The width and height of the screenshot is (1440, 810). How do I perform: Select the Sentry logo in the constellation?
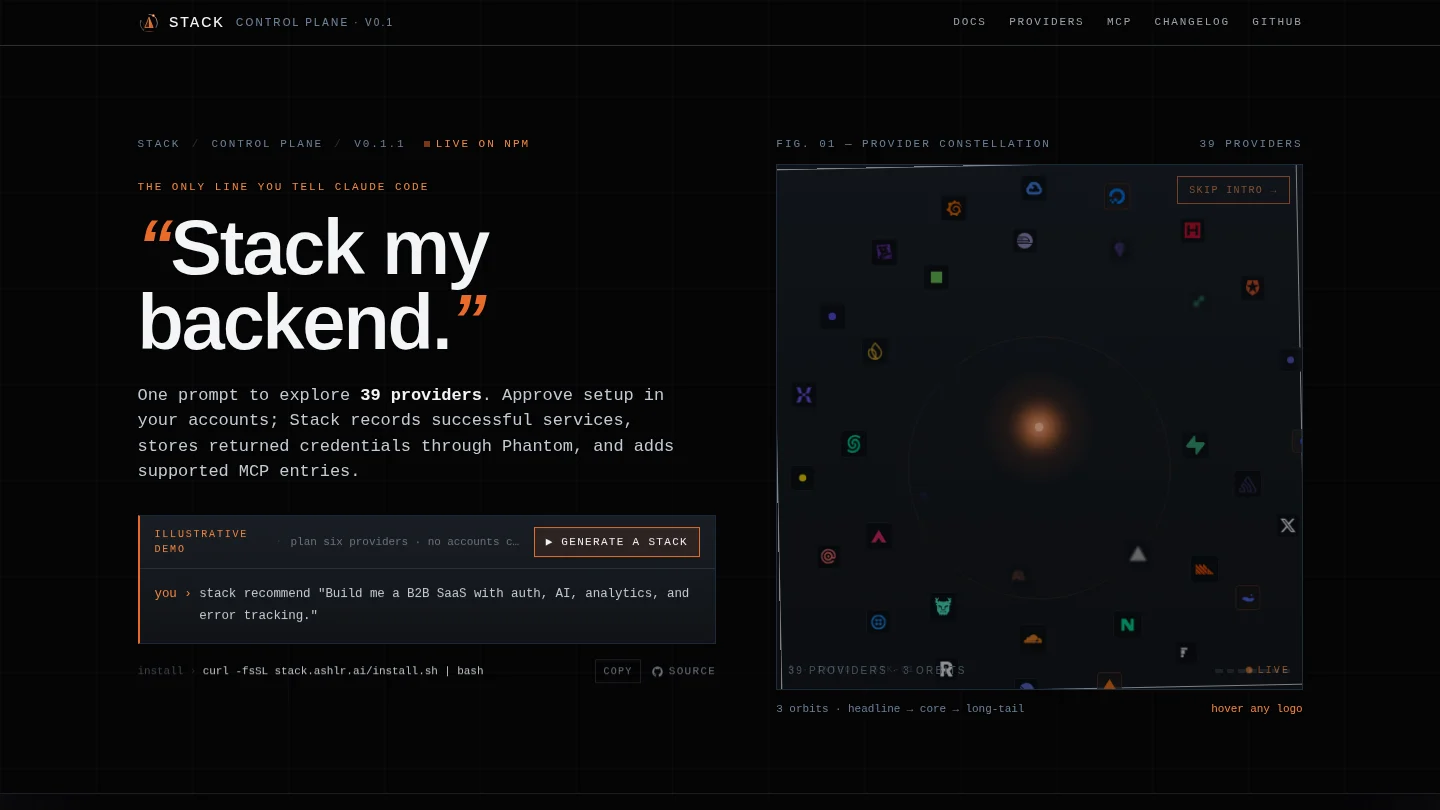pyautogui.click(x=1247, y=484)
